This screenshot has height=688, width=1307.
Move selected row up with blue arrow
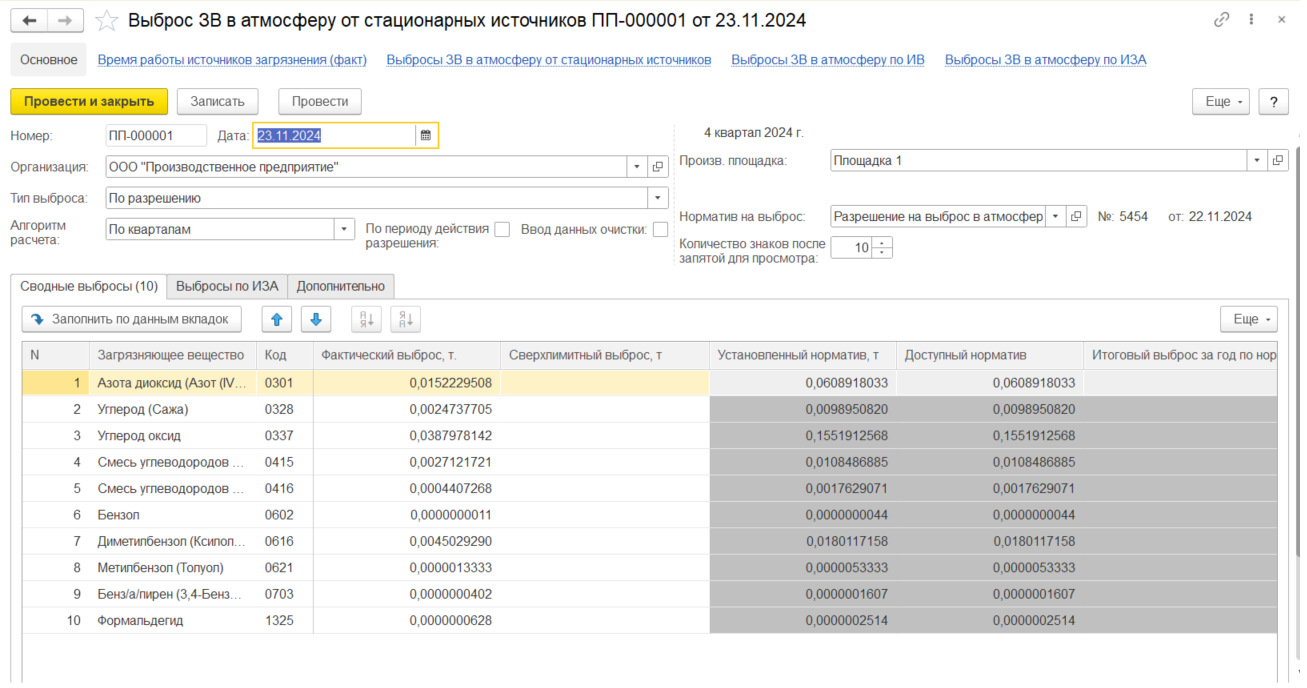click(x=277, y=319)
